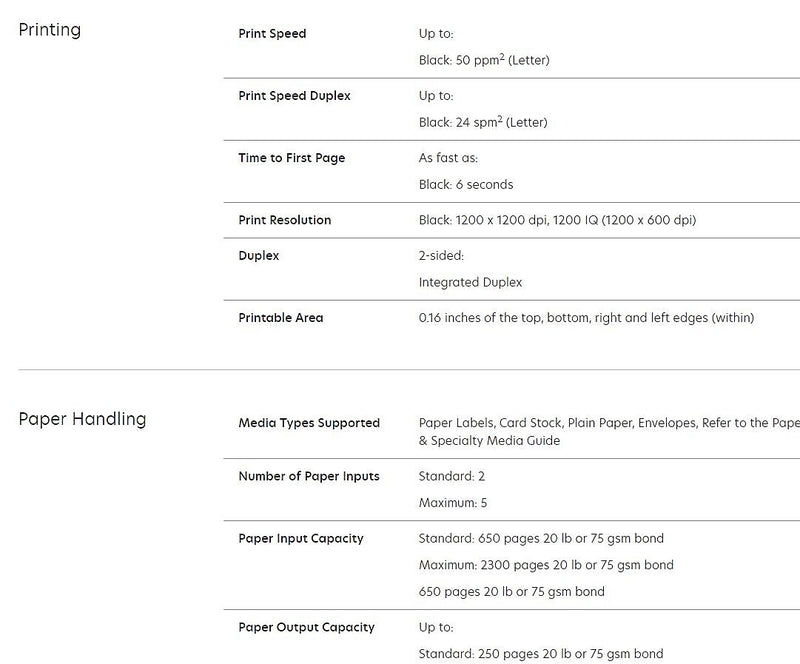The width and height of the screenshot is (800, 664).
Task: Select the Print Speed Duplex label
Action: click(294, 96)
